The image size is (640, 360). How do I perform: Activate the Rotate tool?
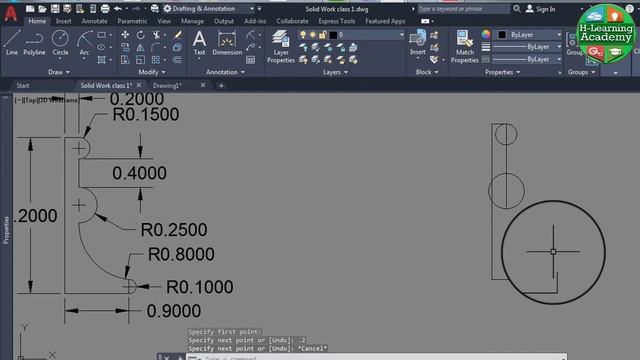click(x=140, y=35)
